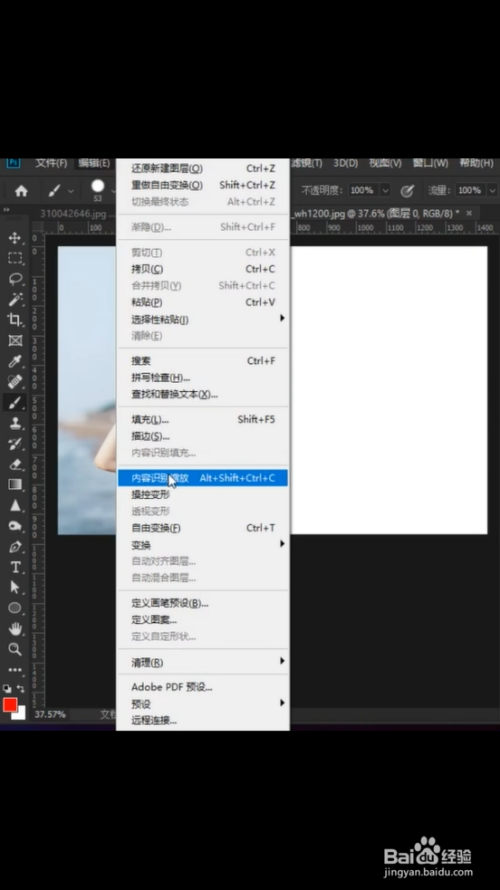Click the Home icon in options bar
The image size is (500, 890).
pos(21,191)
